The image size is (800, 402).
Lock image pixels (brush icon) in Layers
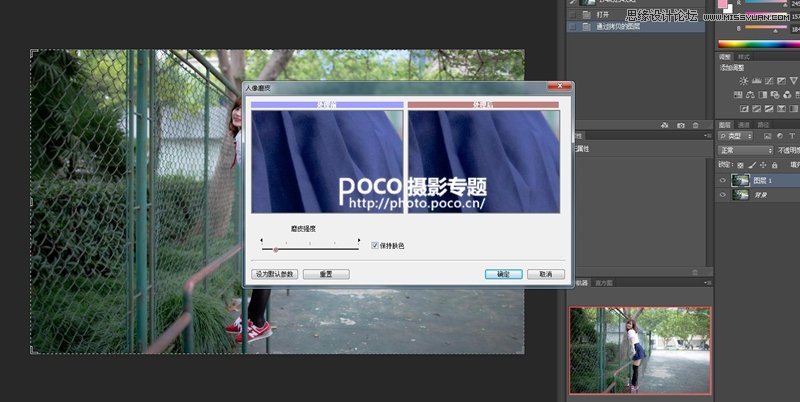(752, 165)
